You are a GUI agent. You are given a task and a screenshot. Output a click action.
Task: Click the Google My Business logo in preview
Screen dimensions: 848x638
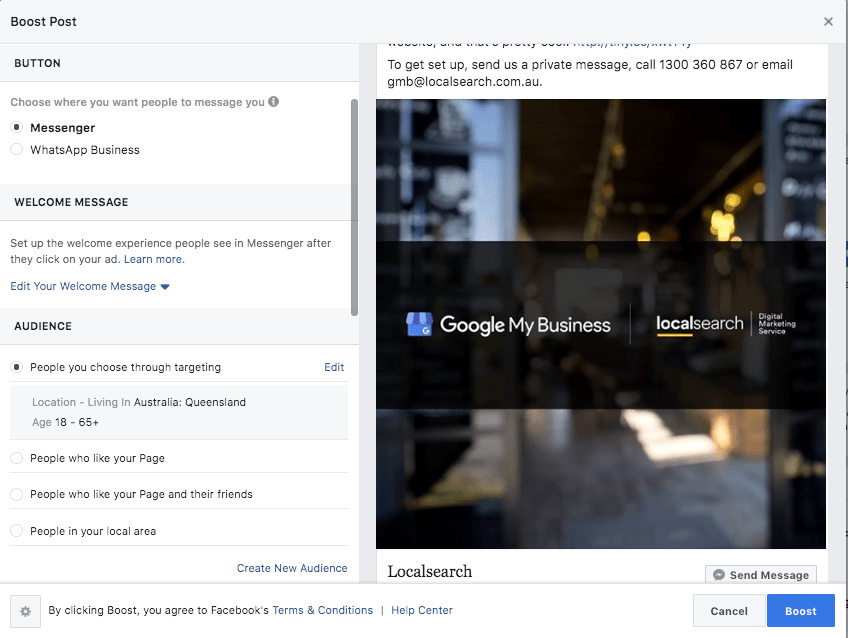click(x=508, y=324)
